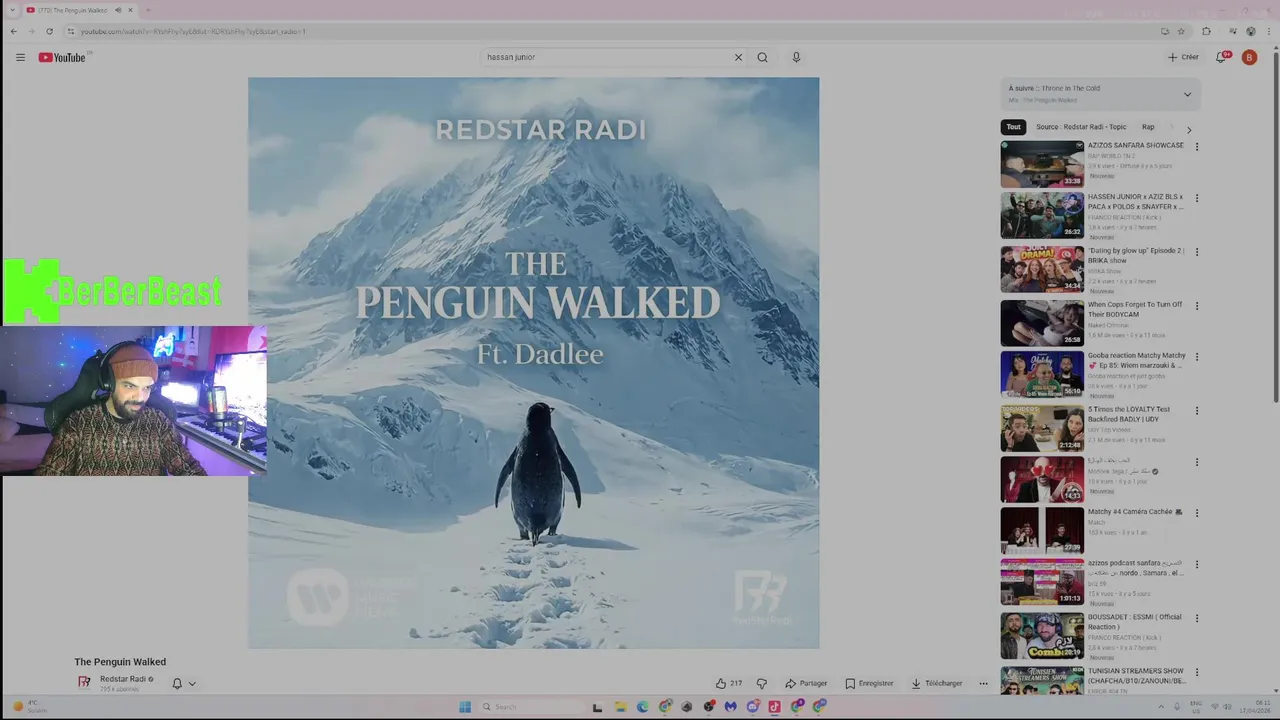Open browser extensions puzzle icon
This screenshot has height=720, width=1280.
click(x=1206, y=31)
